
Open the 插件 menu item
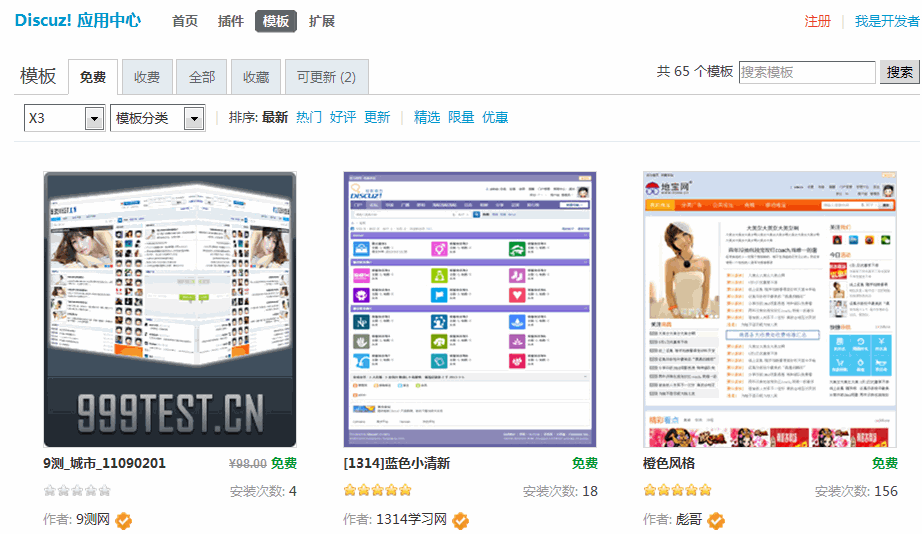click(231, 21)
